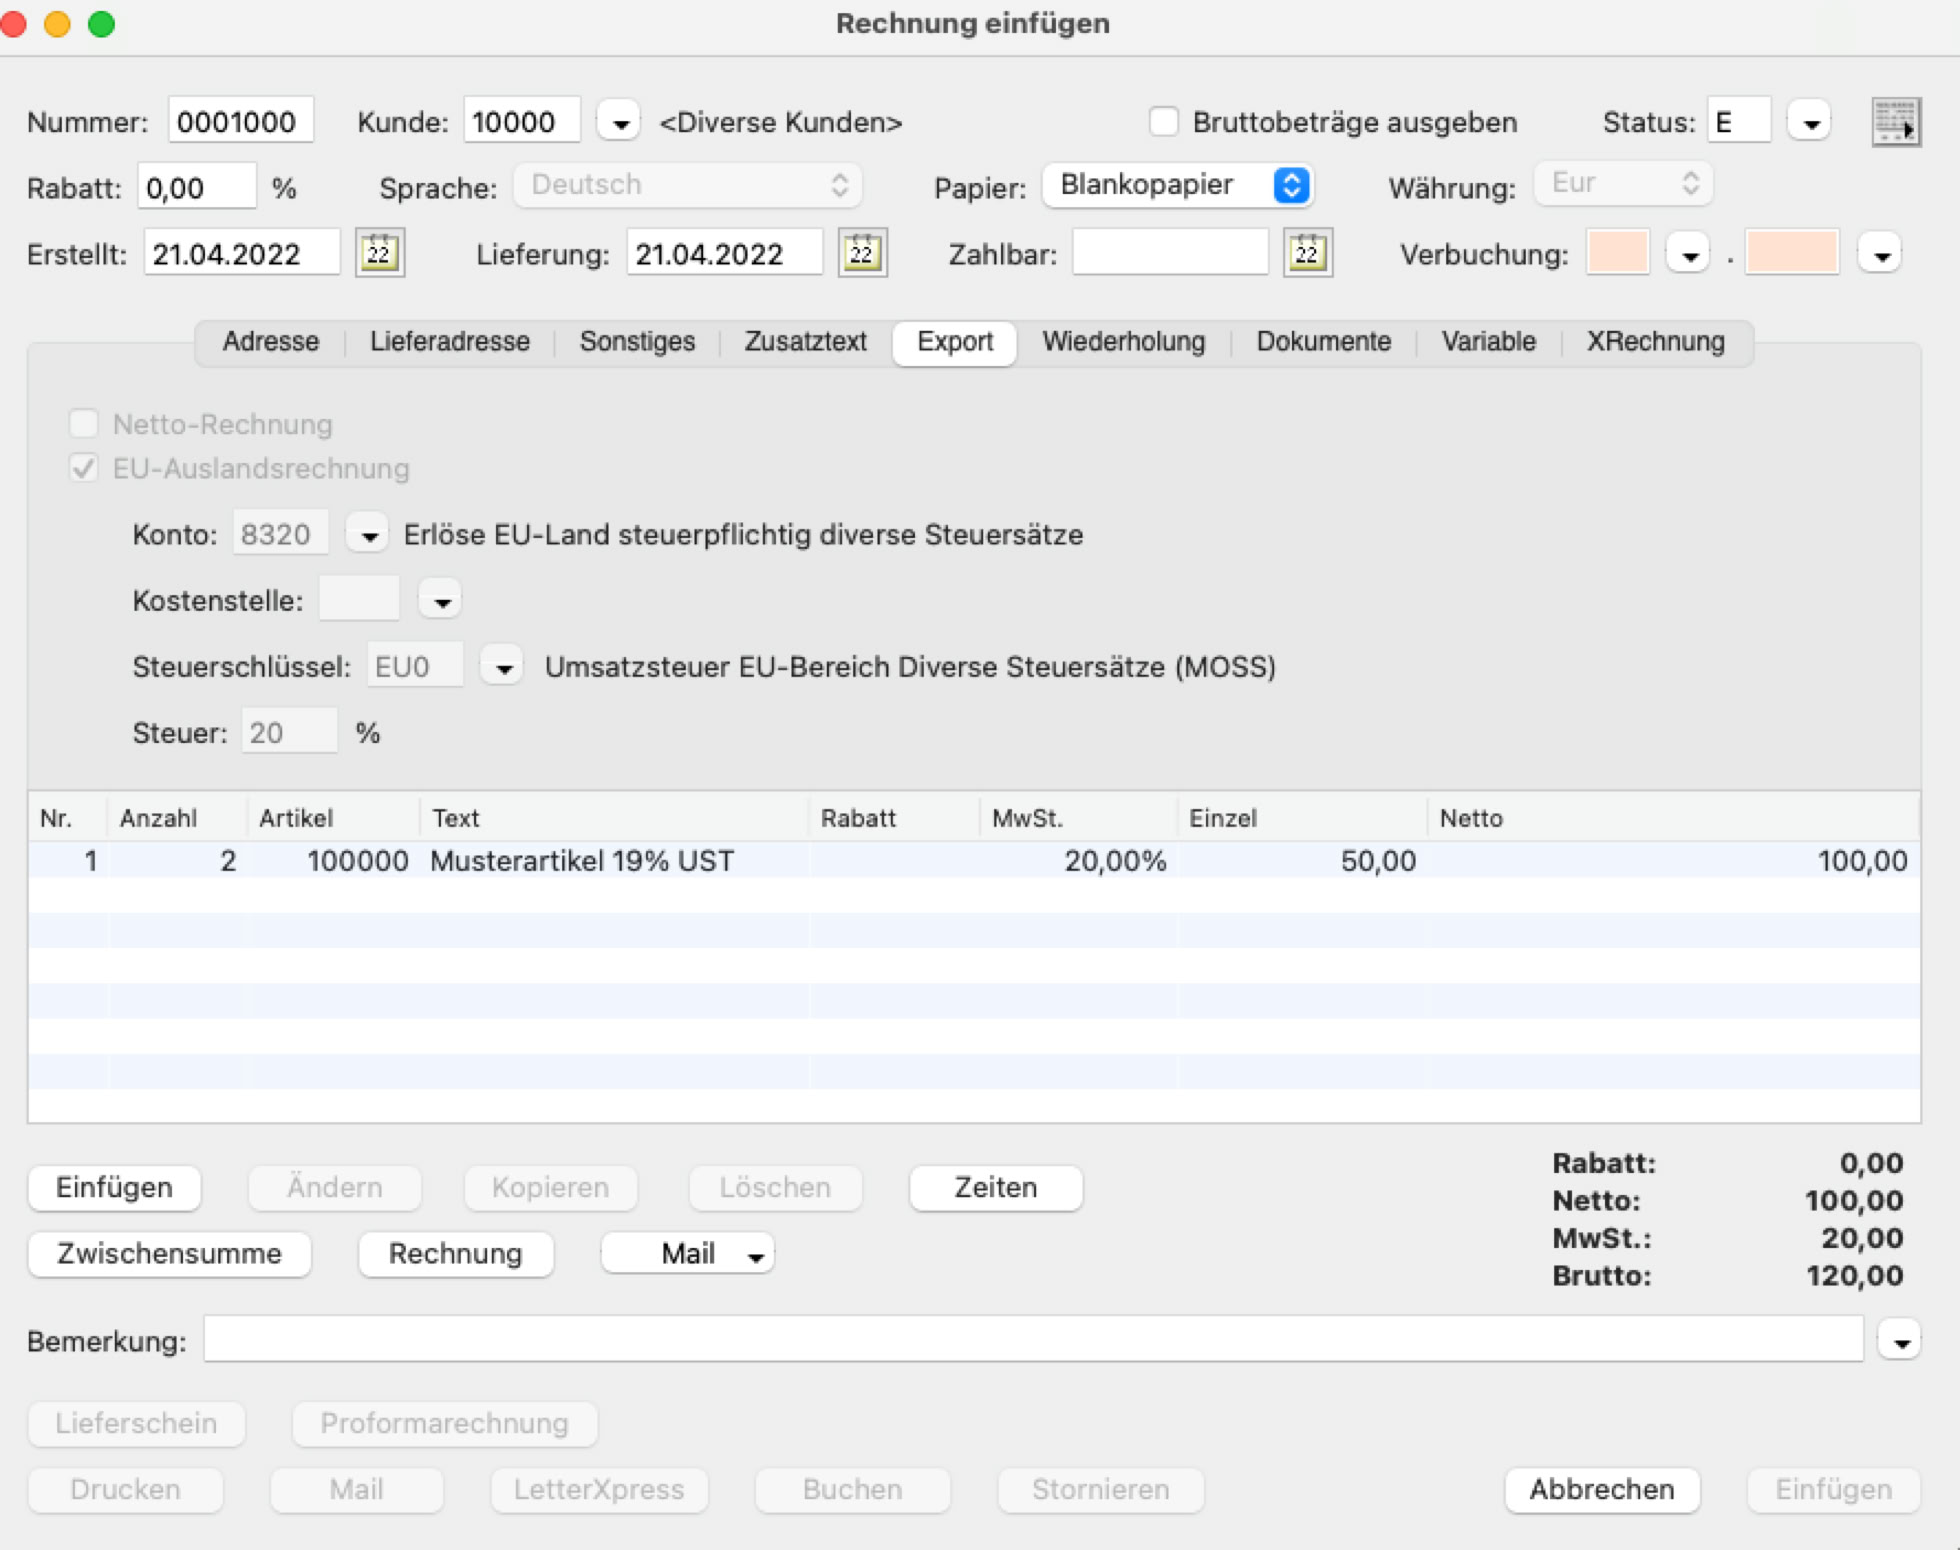The height and width of the screenshot is (1550, 1960).
Task: Open the Papier Blankopapier dropdown
Action: pyautogui.click(x=1177, y=185)
